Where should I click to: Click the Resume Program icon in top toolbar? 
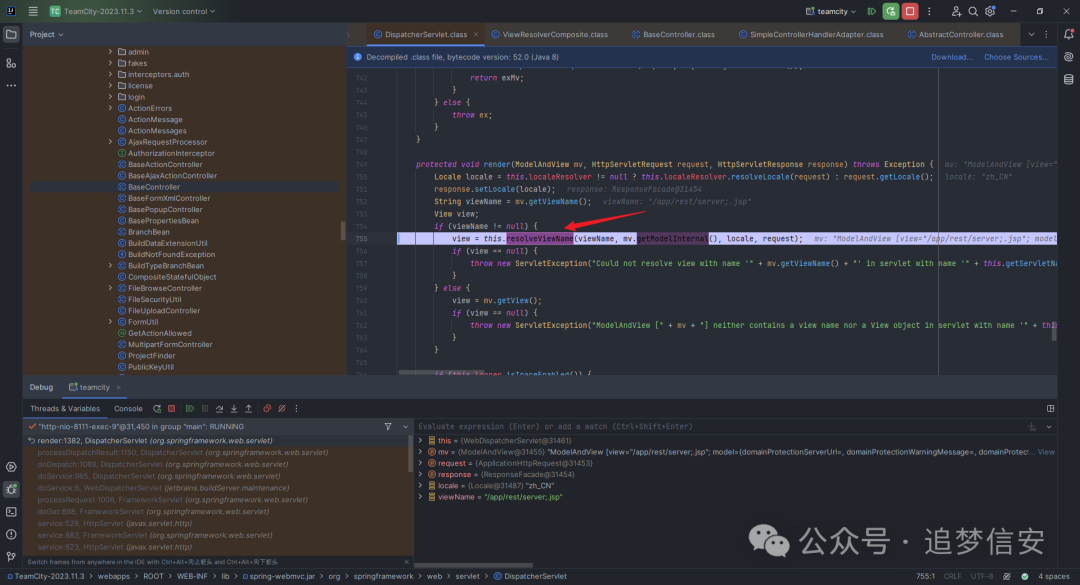click(871, 11)
